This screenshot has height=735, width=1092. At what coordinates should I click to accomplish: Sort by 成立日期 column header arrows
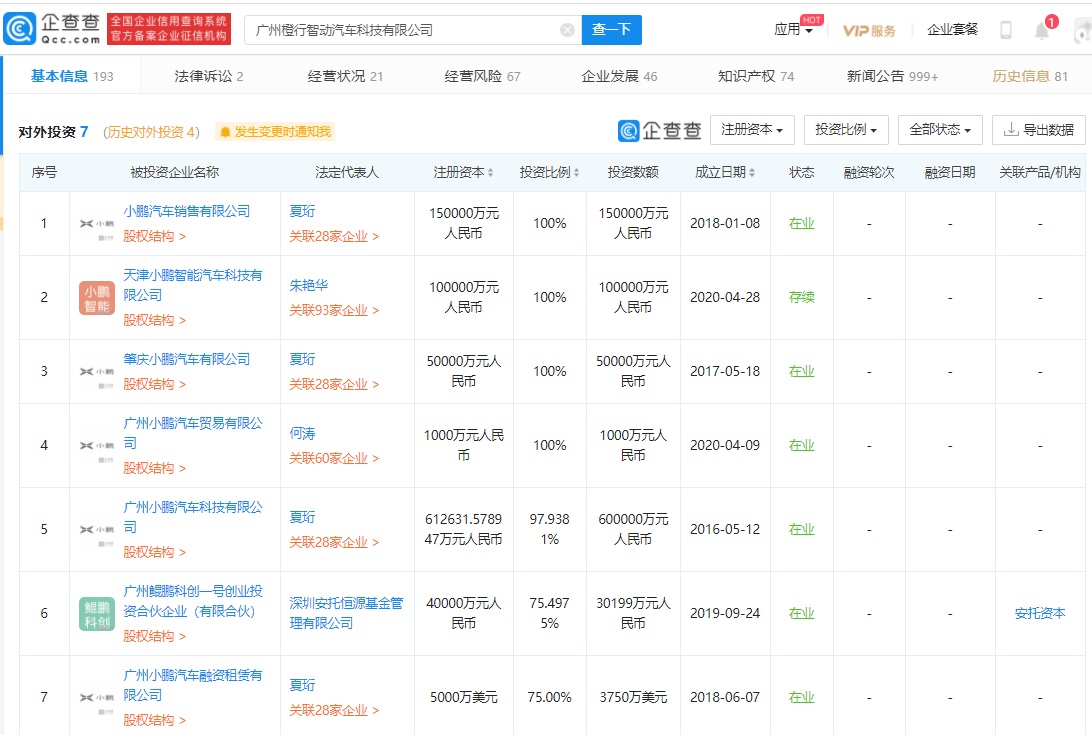point(751,172)
